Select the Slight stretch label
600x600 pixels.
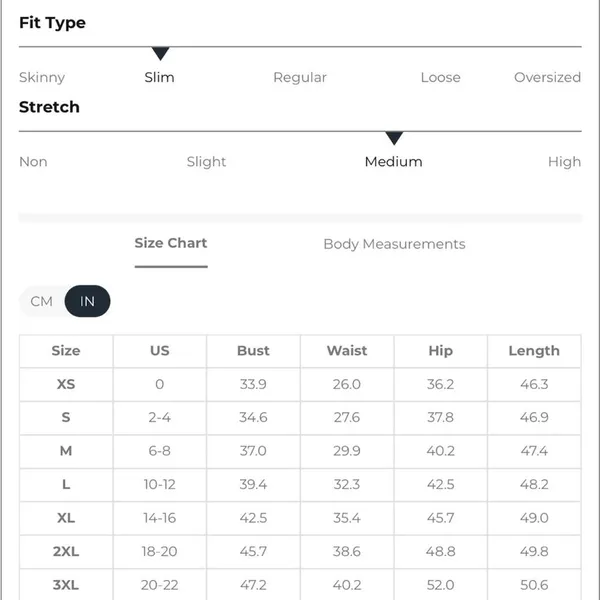206,162
